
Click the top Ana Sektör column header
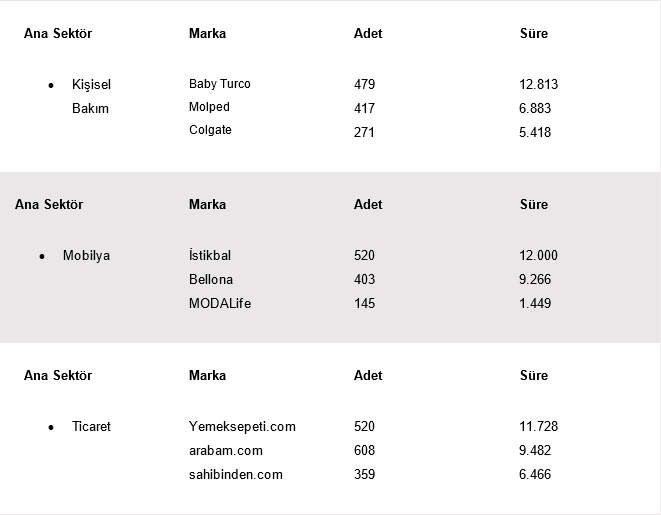click(x=58, y=33)
